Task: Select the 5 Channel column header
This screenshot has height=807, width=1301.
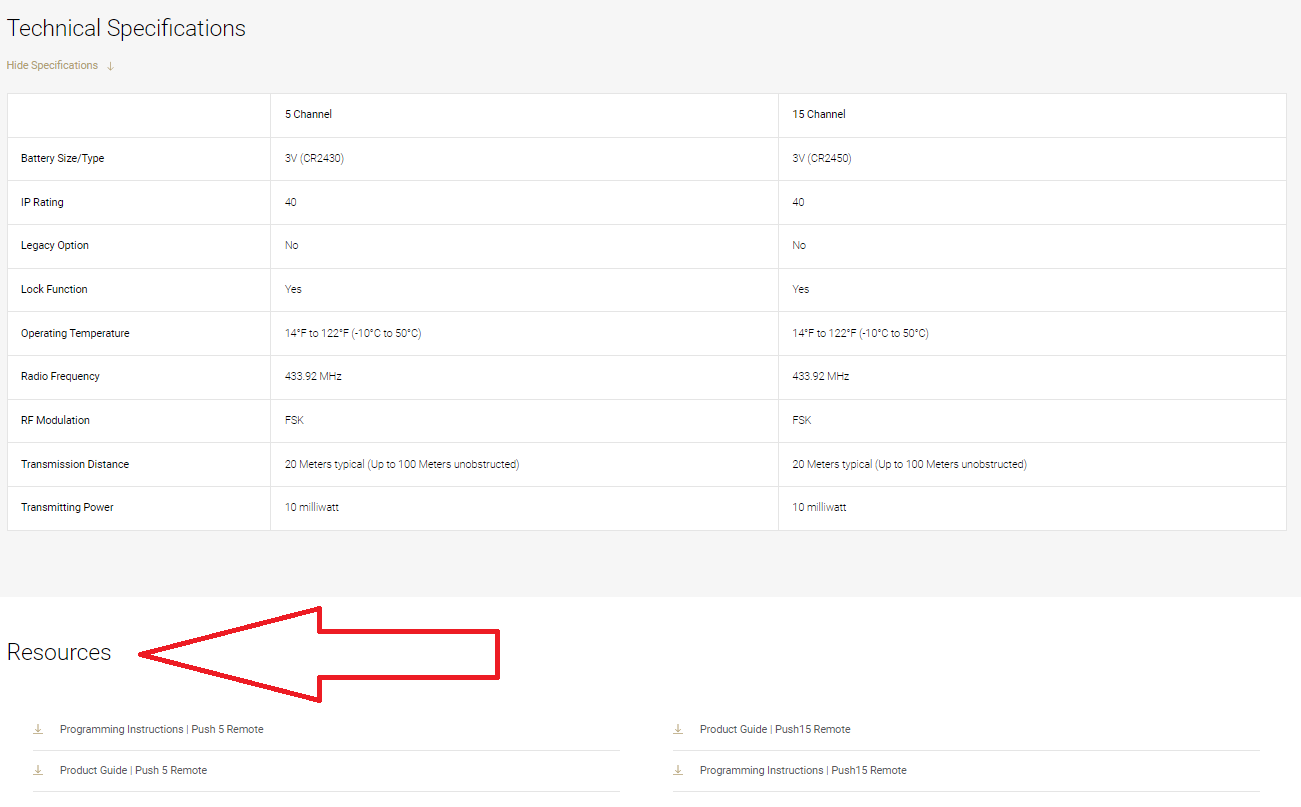Action: click(308, 114)
